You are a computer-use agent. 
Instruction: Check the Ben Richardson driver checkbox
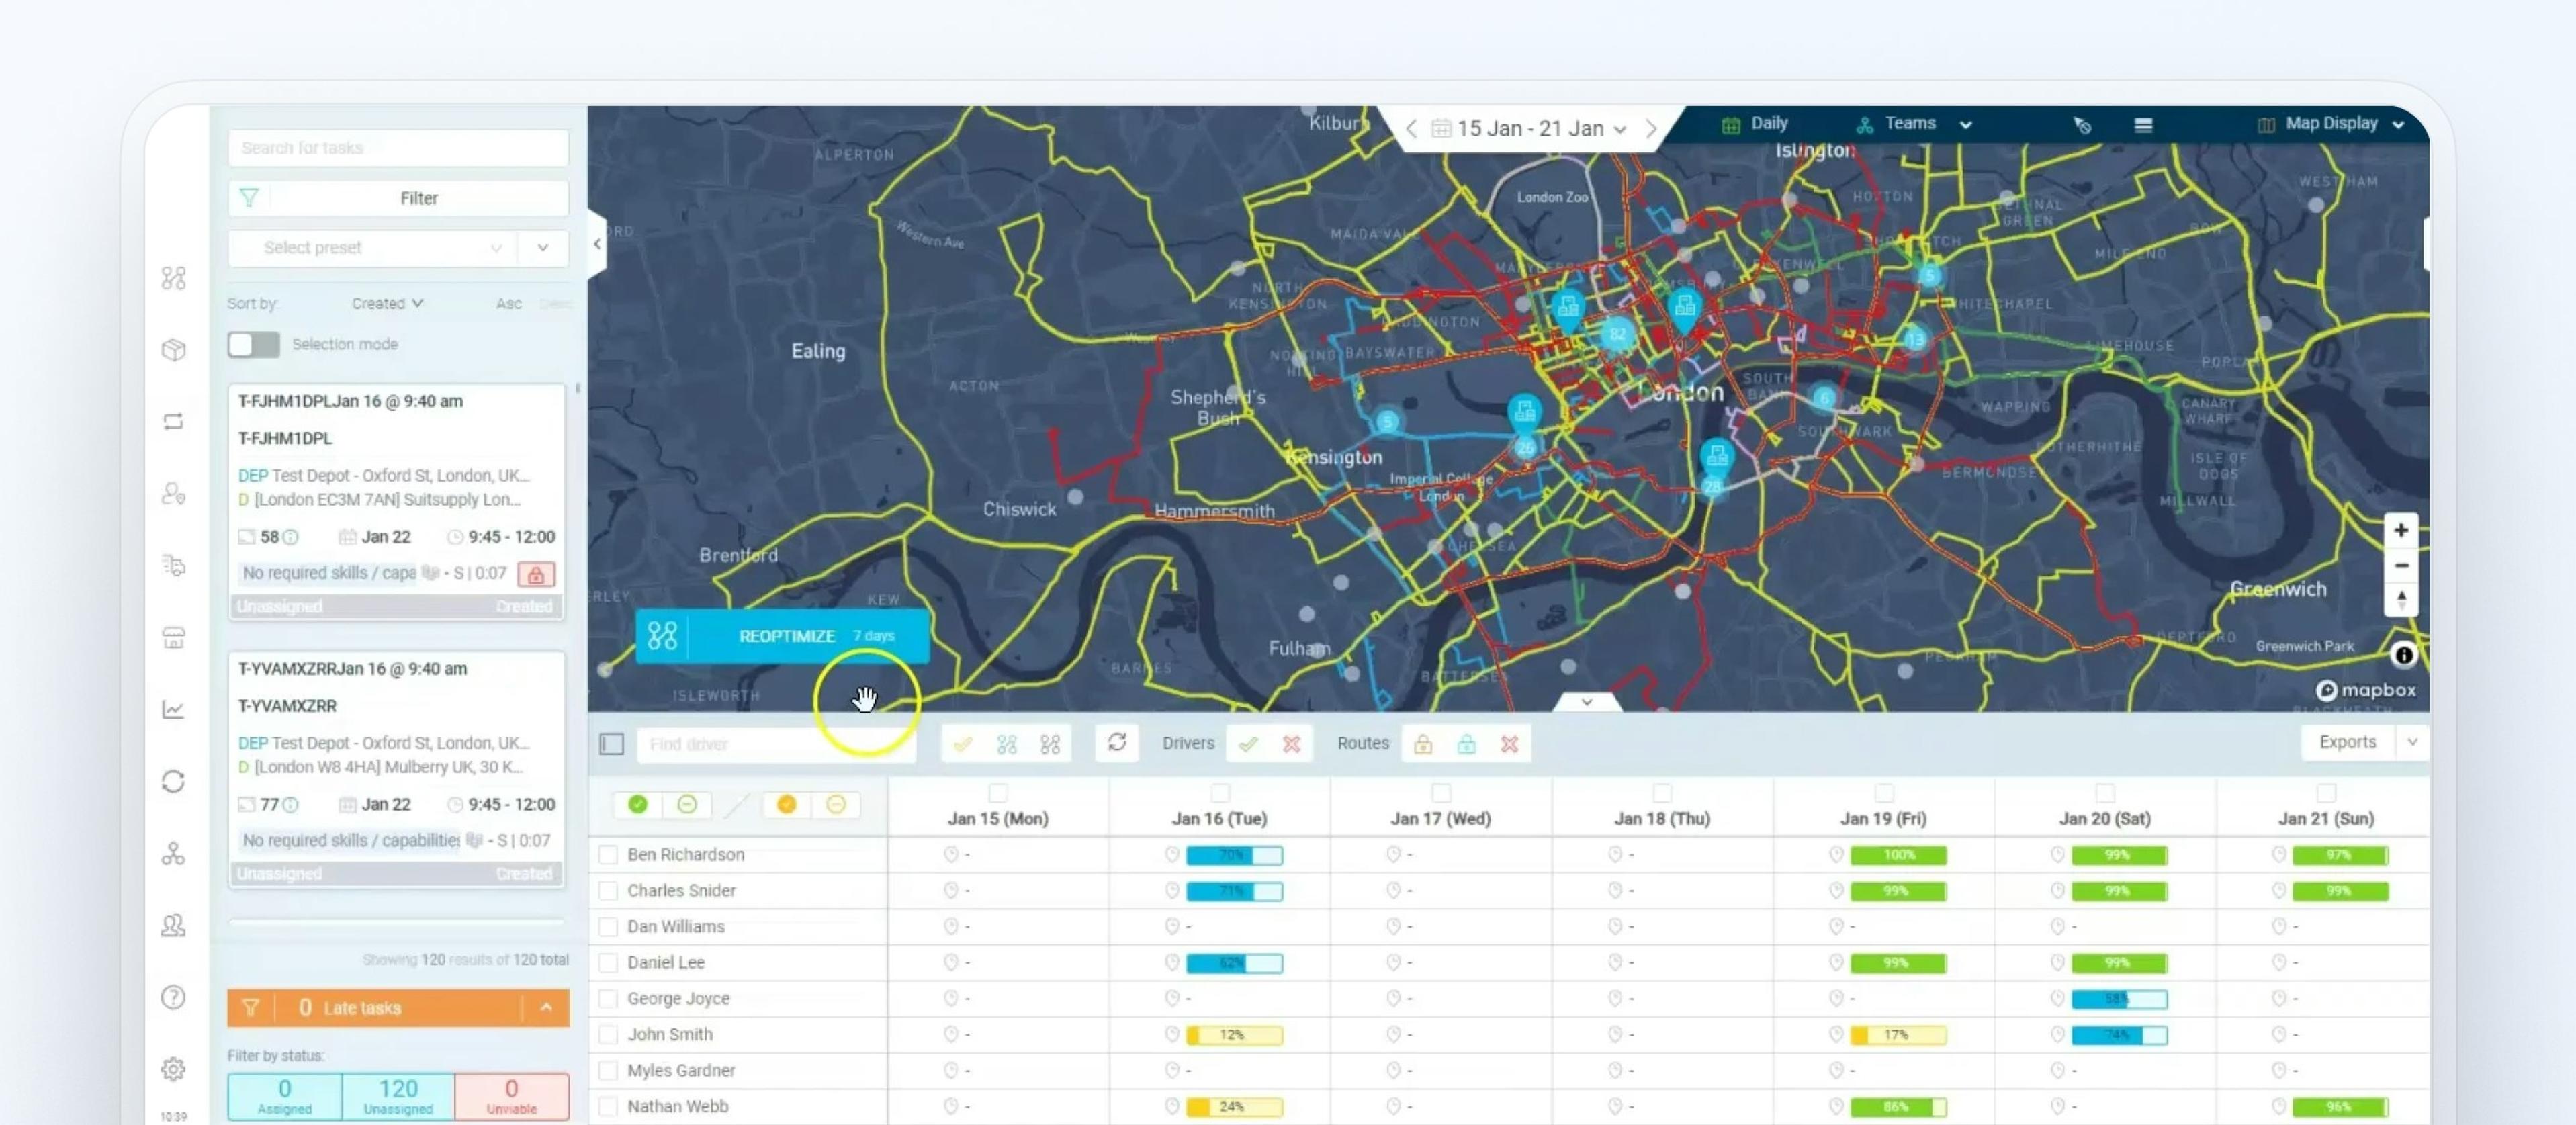click(608, 855)
